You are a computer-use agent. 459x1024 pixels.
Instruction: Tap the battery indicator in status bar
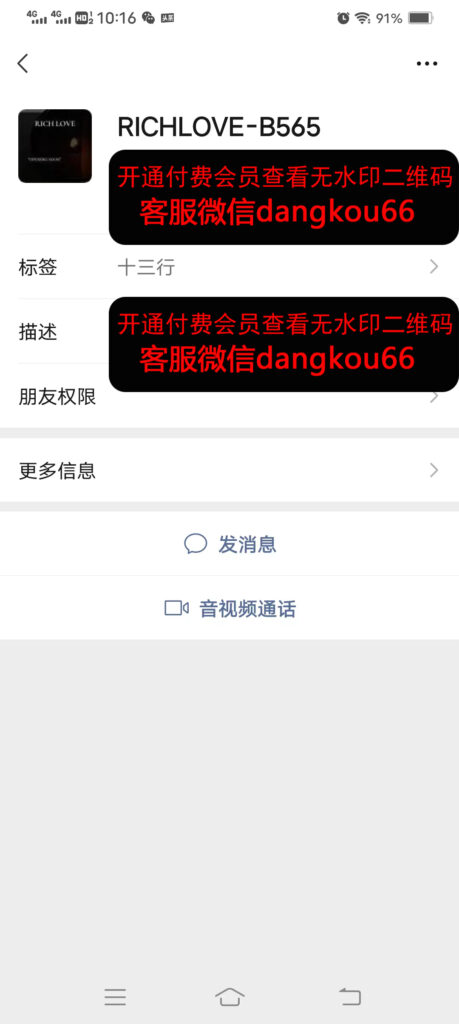[421, 18]
